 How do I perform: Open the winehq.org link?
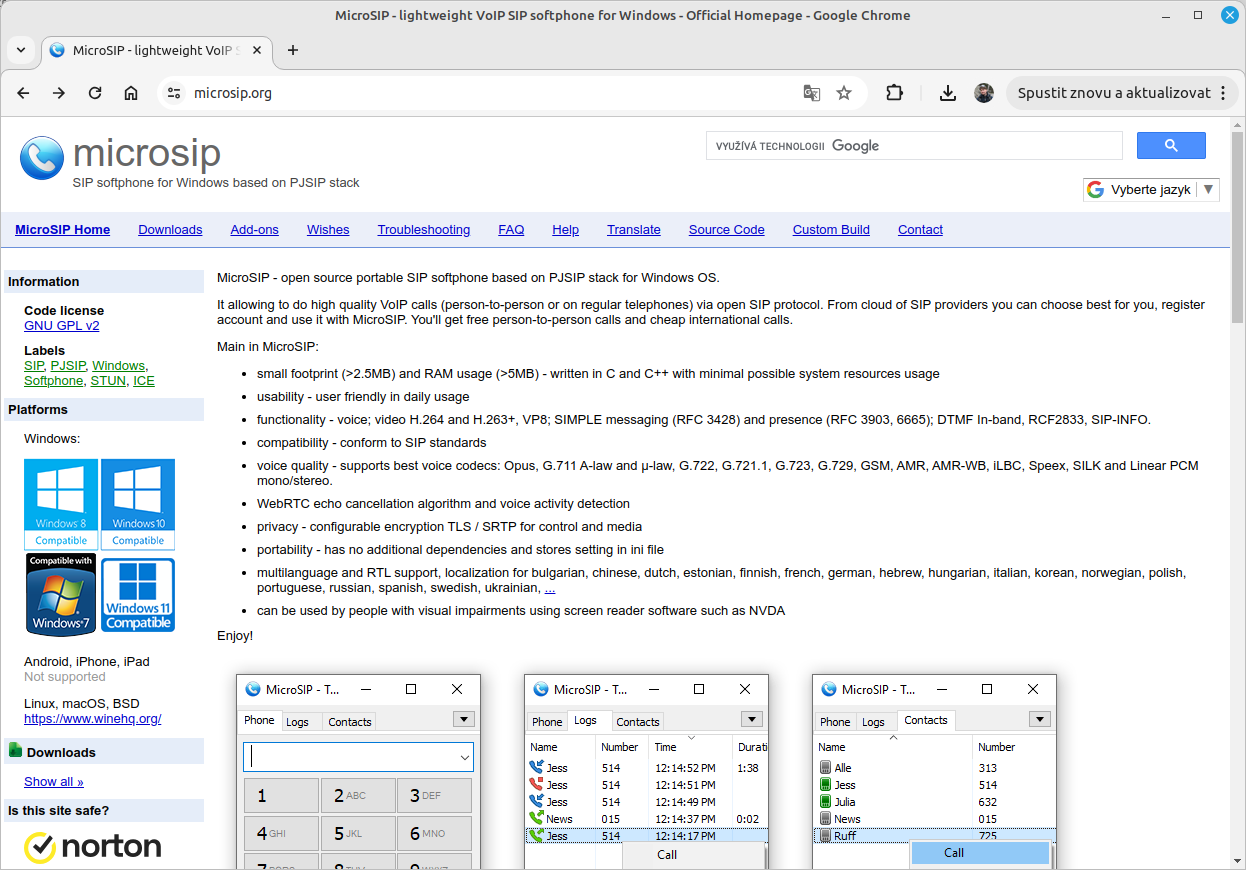tap(92, 719)
